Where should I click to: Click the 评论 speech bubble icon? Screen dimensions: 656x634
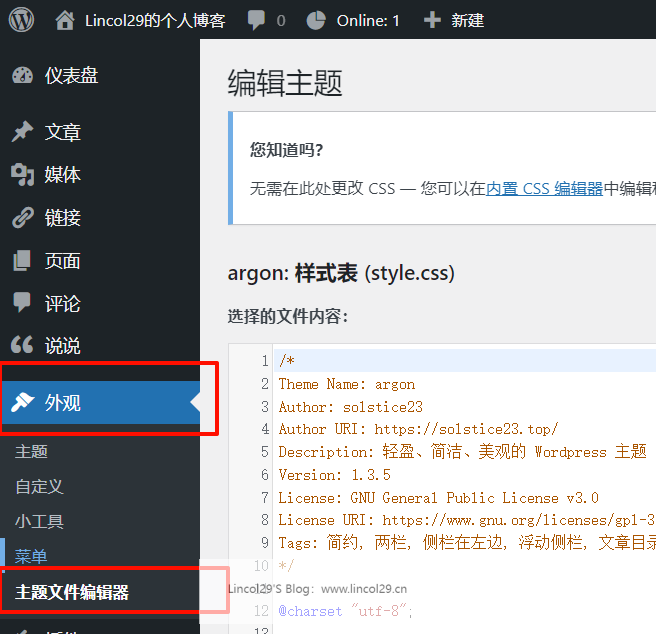coord(22,303)
